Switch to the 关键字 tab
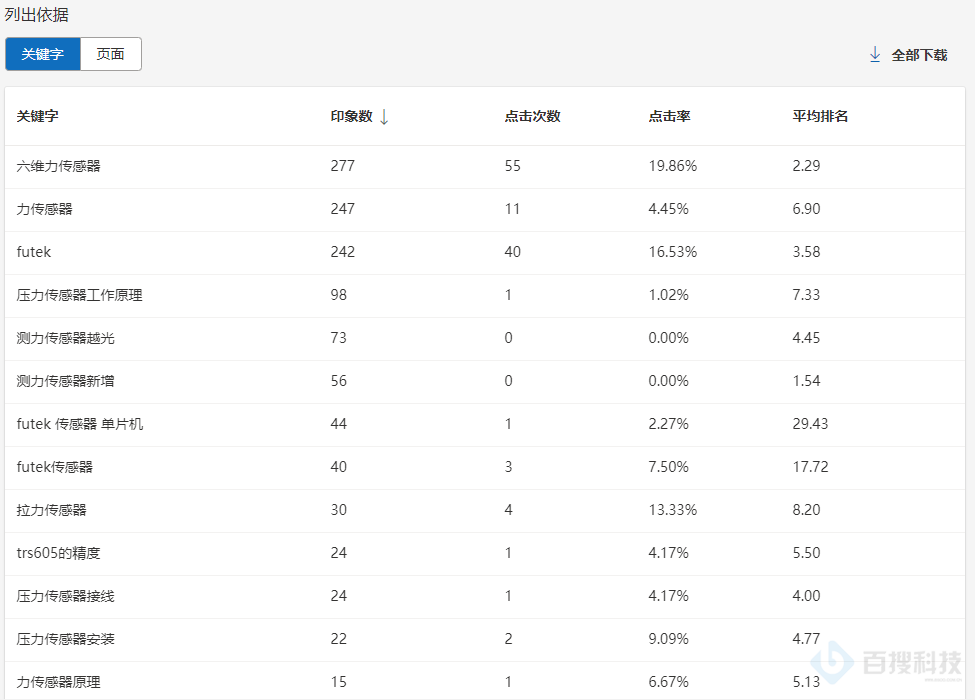 (42, 54)
